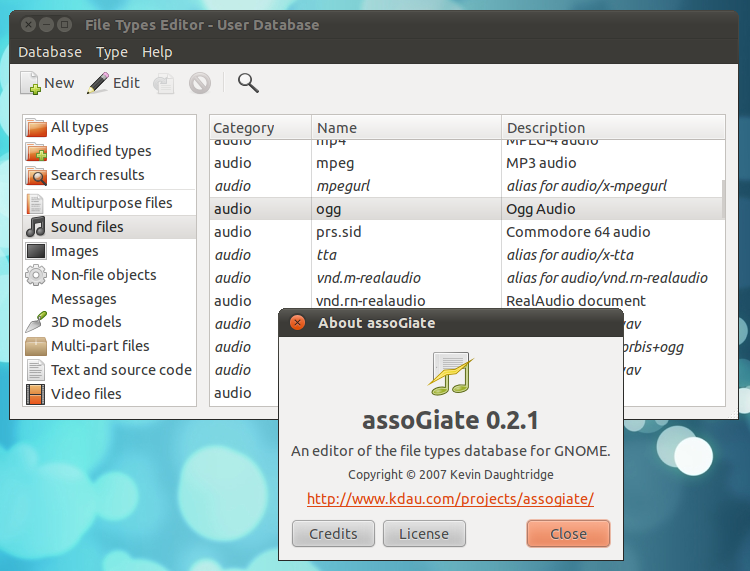Click the greyed-out prohibited-circle toolbar icon
Viewport: 750px width, 571px height.
(x=200, y=83)
